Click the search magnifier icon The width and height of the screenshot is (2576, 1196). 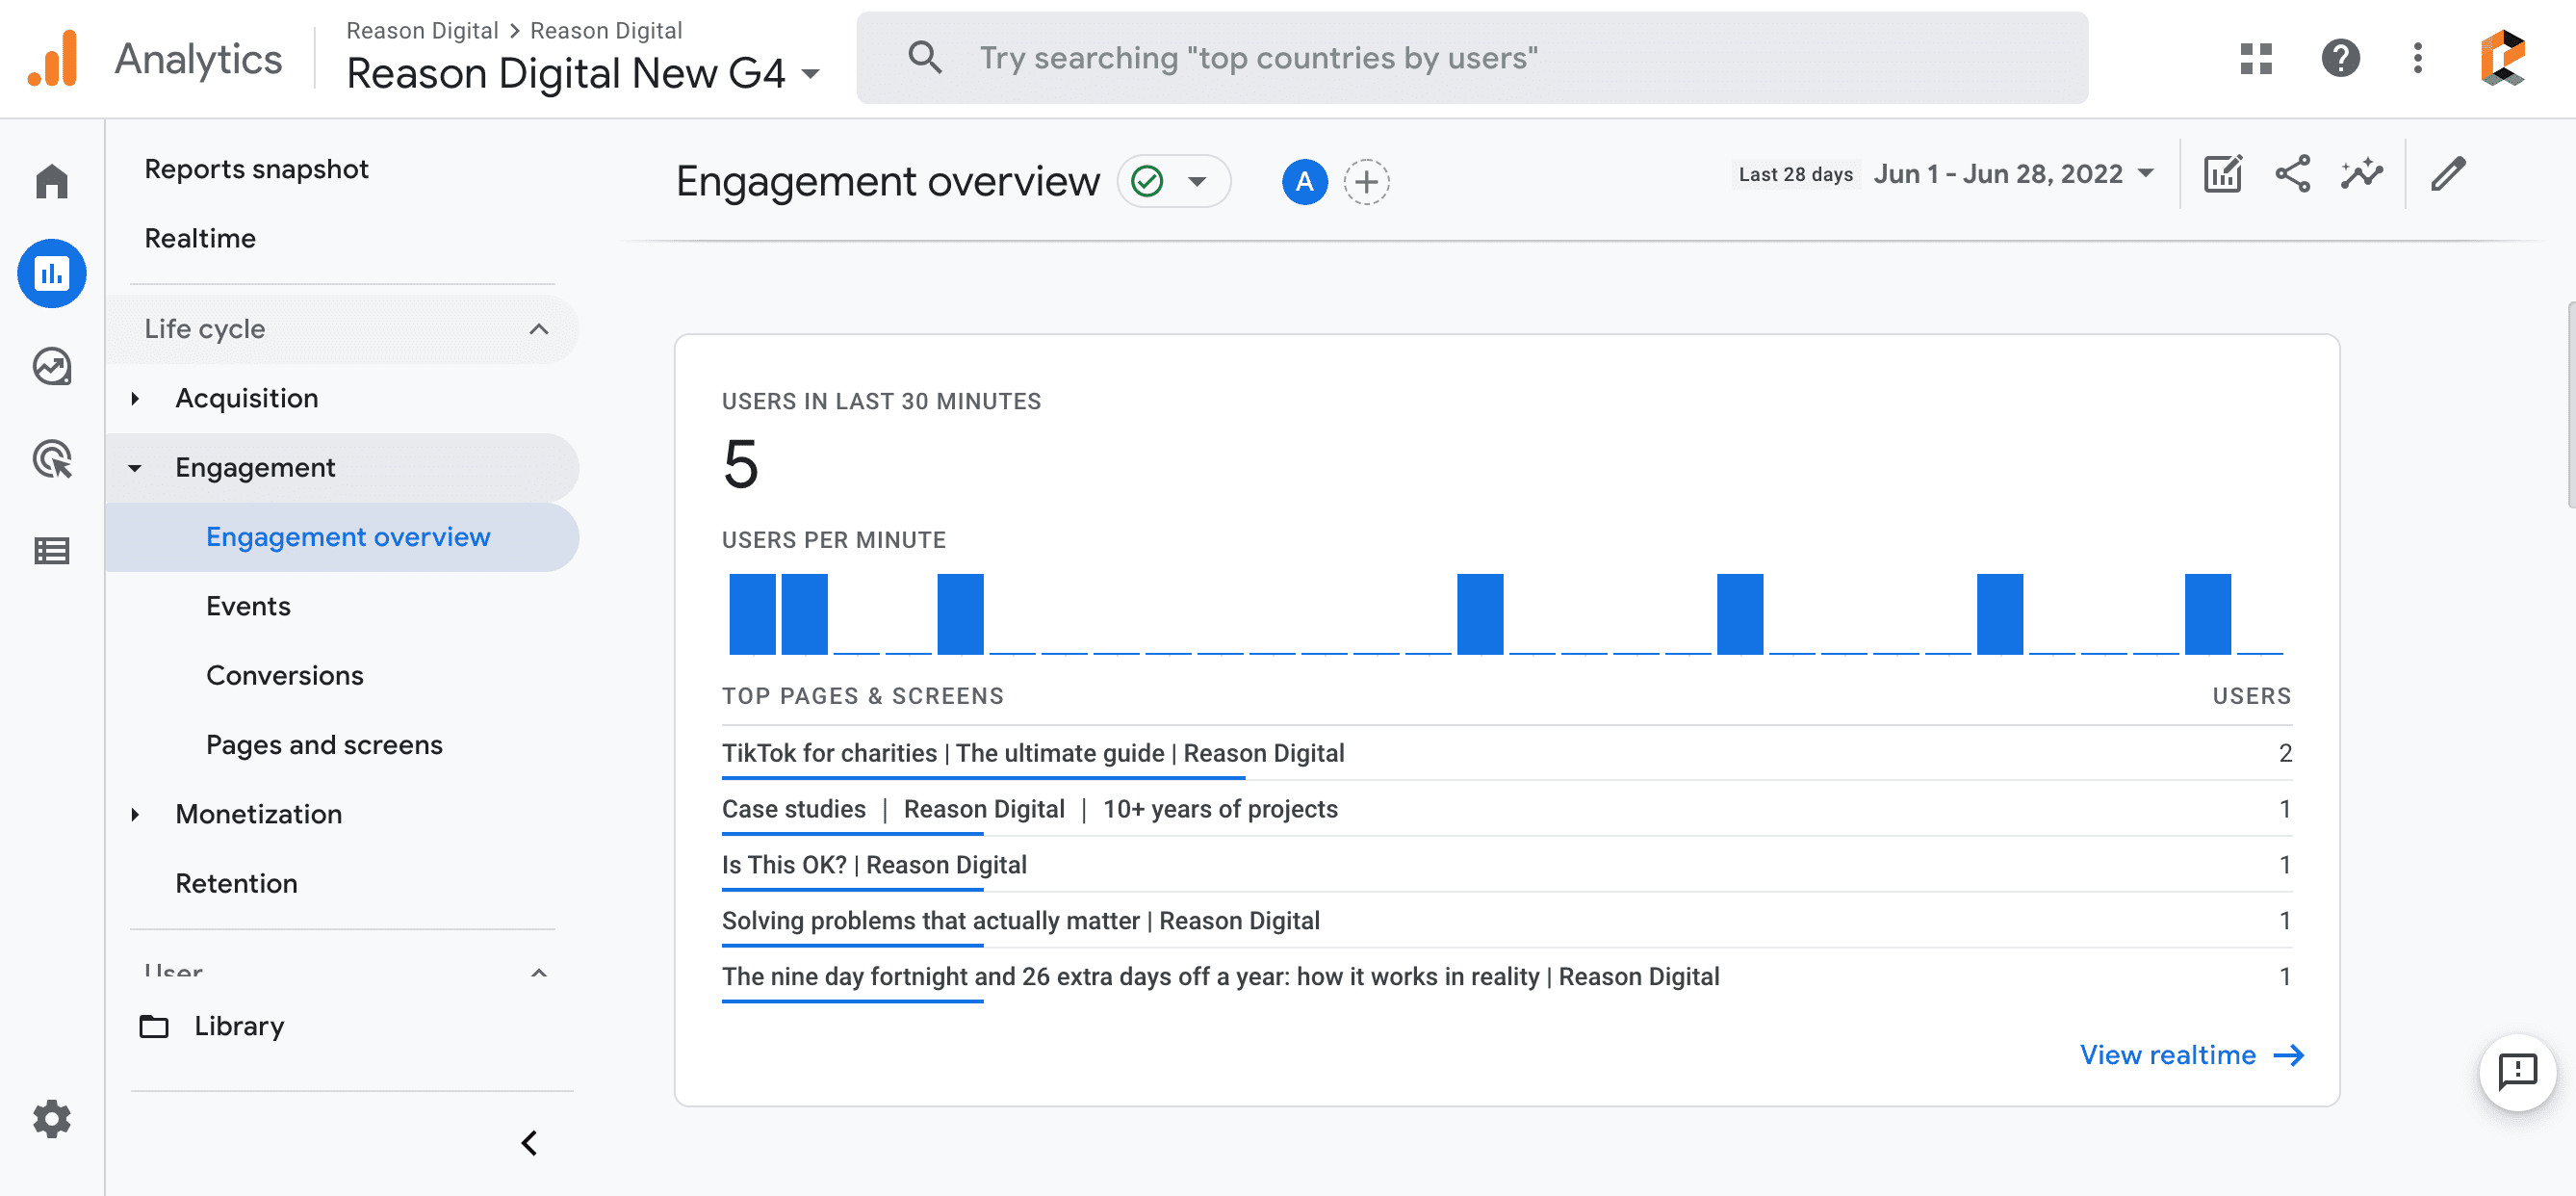pyautogui.click(x=925, y=58)
